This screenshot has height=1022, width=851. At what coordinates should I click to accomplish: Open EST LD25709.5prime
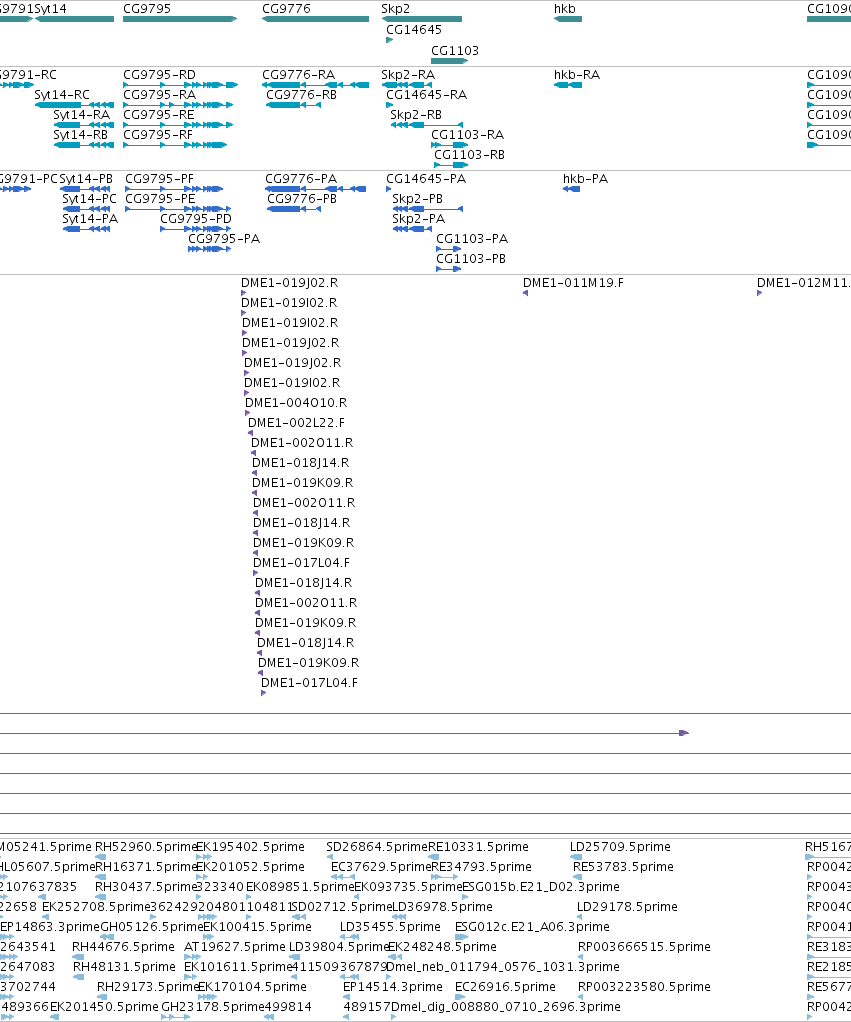[x=576, y=857]
